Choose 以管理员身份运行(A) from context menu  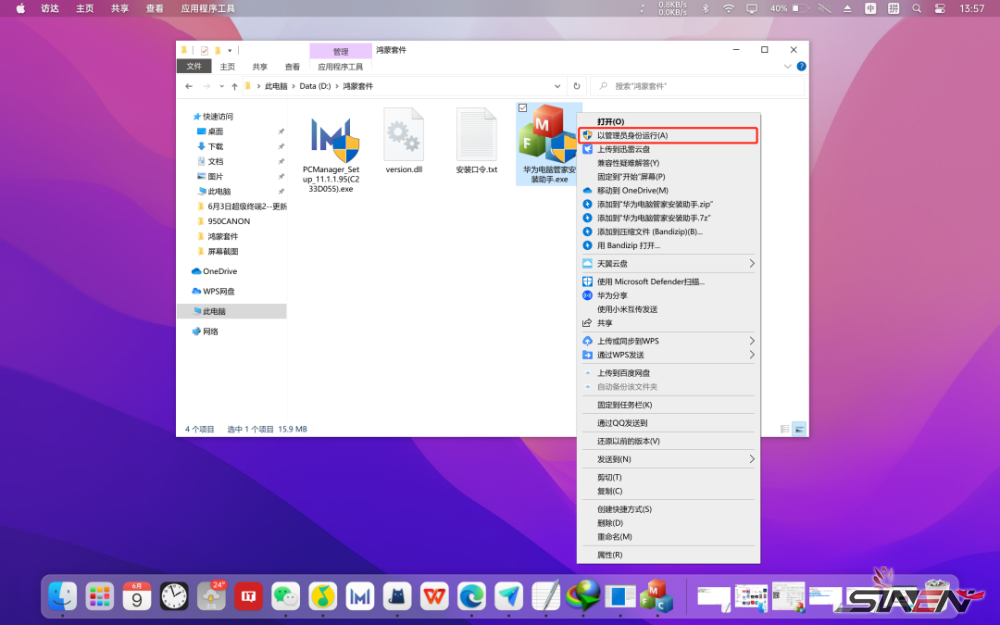(x=668, y=135)
